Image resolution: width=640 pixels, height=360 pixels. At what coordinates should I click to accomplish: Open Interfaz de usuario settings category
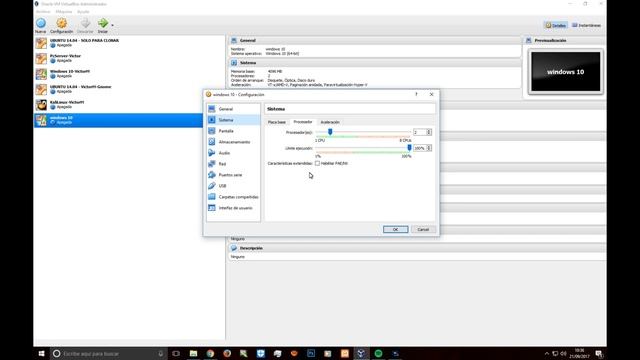click(x=233, y=208)
